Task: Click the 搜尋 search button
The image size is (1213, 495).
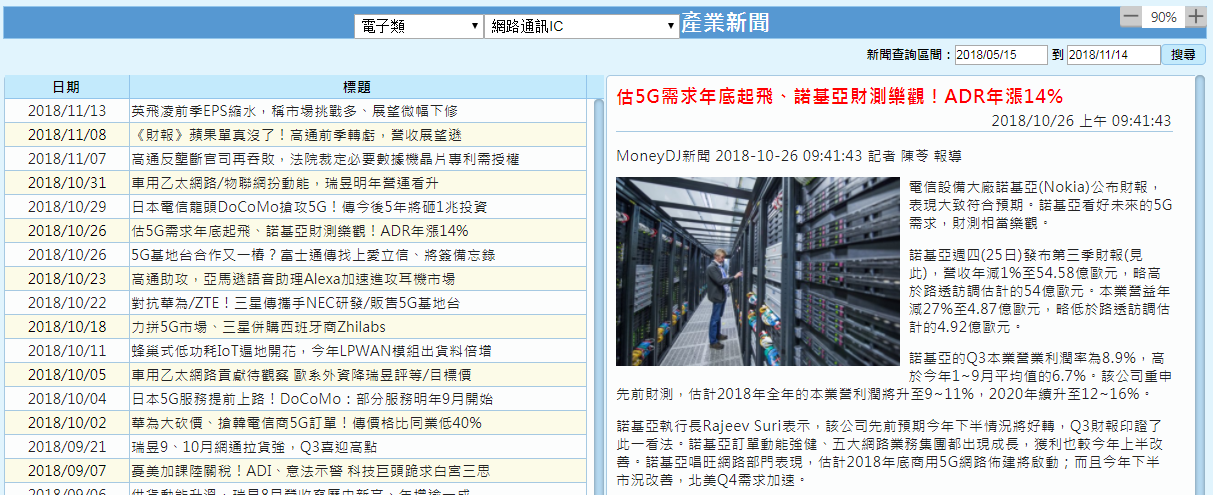Action: (x=1182, y=55)
